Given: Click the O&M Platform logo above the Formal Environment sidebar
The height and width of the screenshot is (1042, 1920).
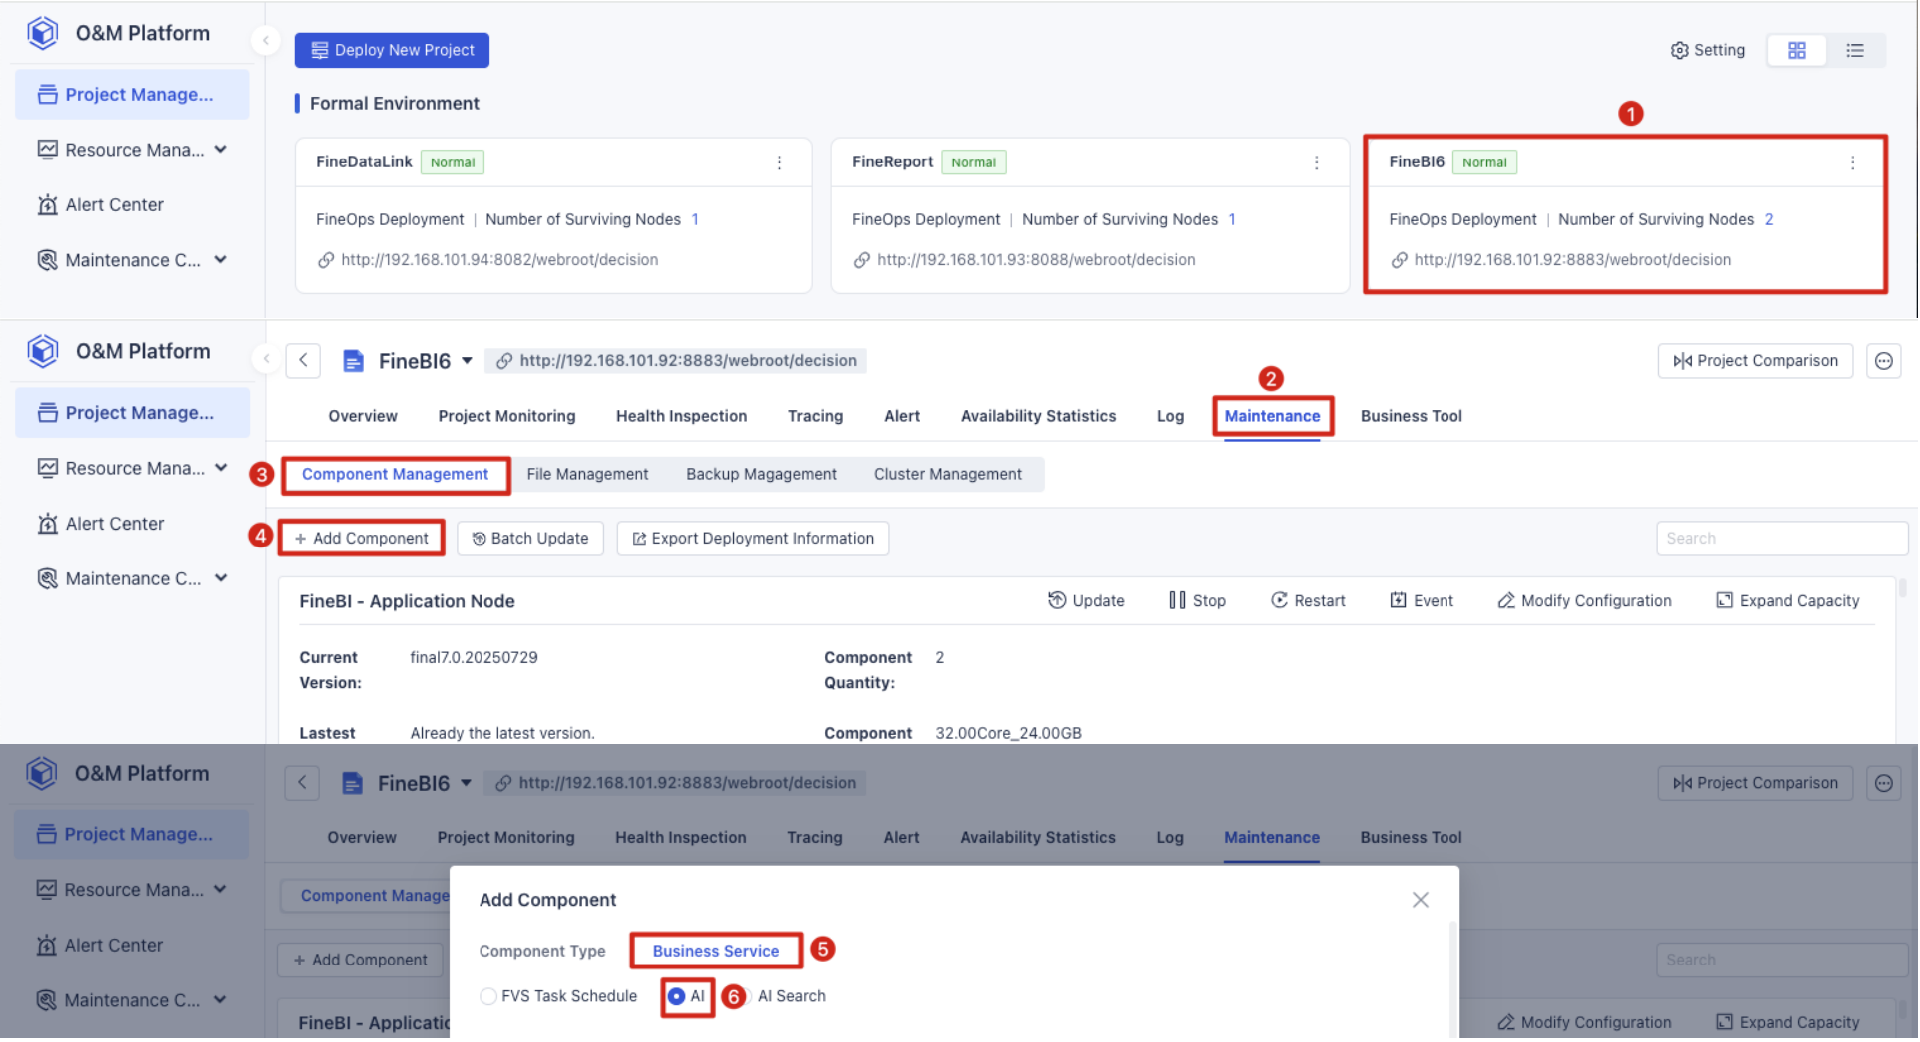Looking at the screenshot, I should (43, 33).
